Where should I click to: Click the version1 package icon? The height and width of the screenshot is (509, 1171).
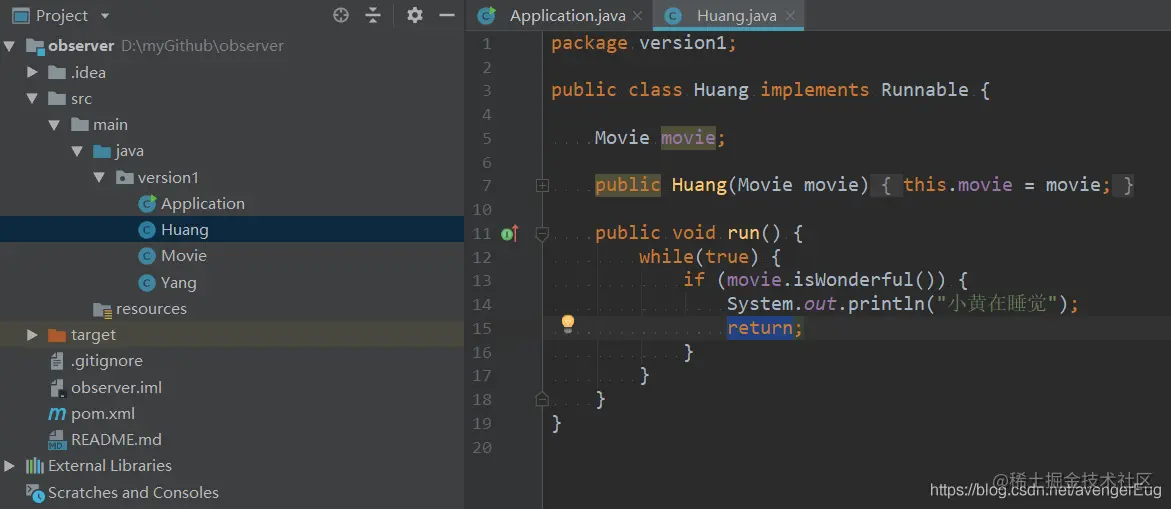pos(124,177)
